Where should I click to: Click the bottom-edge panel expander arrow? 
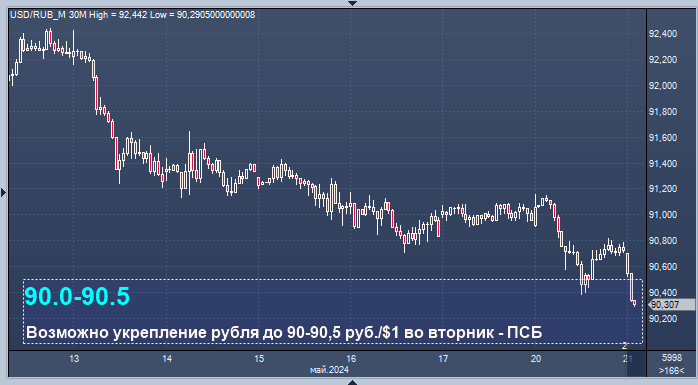pos(353,382)
